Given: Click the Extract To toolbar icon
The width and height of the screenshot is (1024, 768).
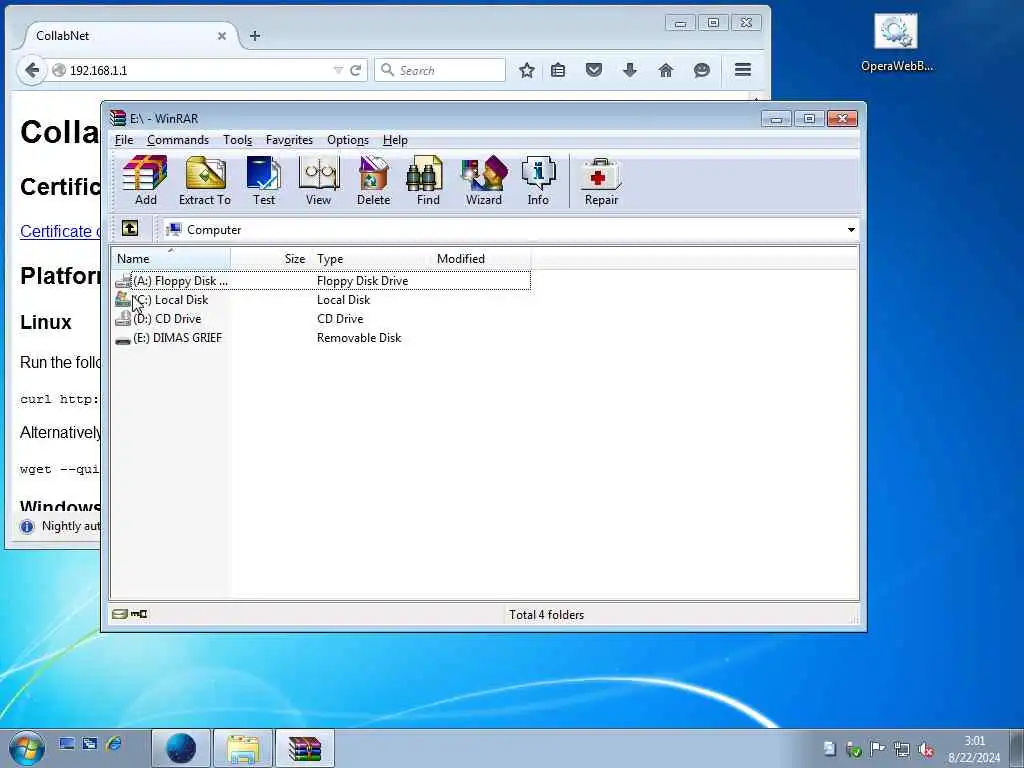Looking at the screenshot, I should coord(205,181).
